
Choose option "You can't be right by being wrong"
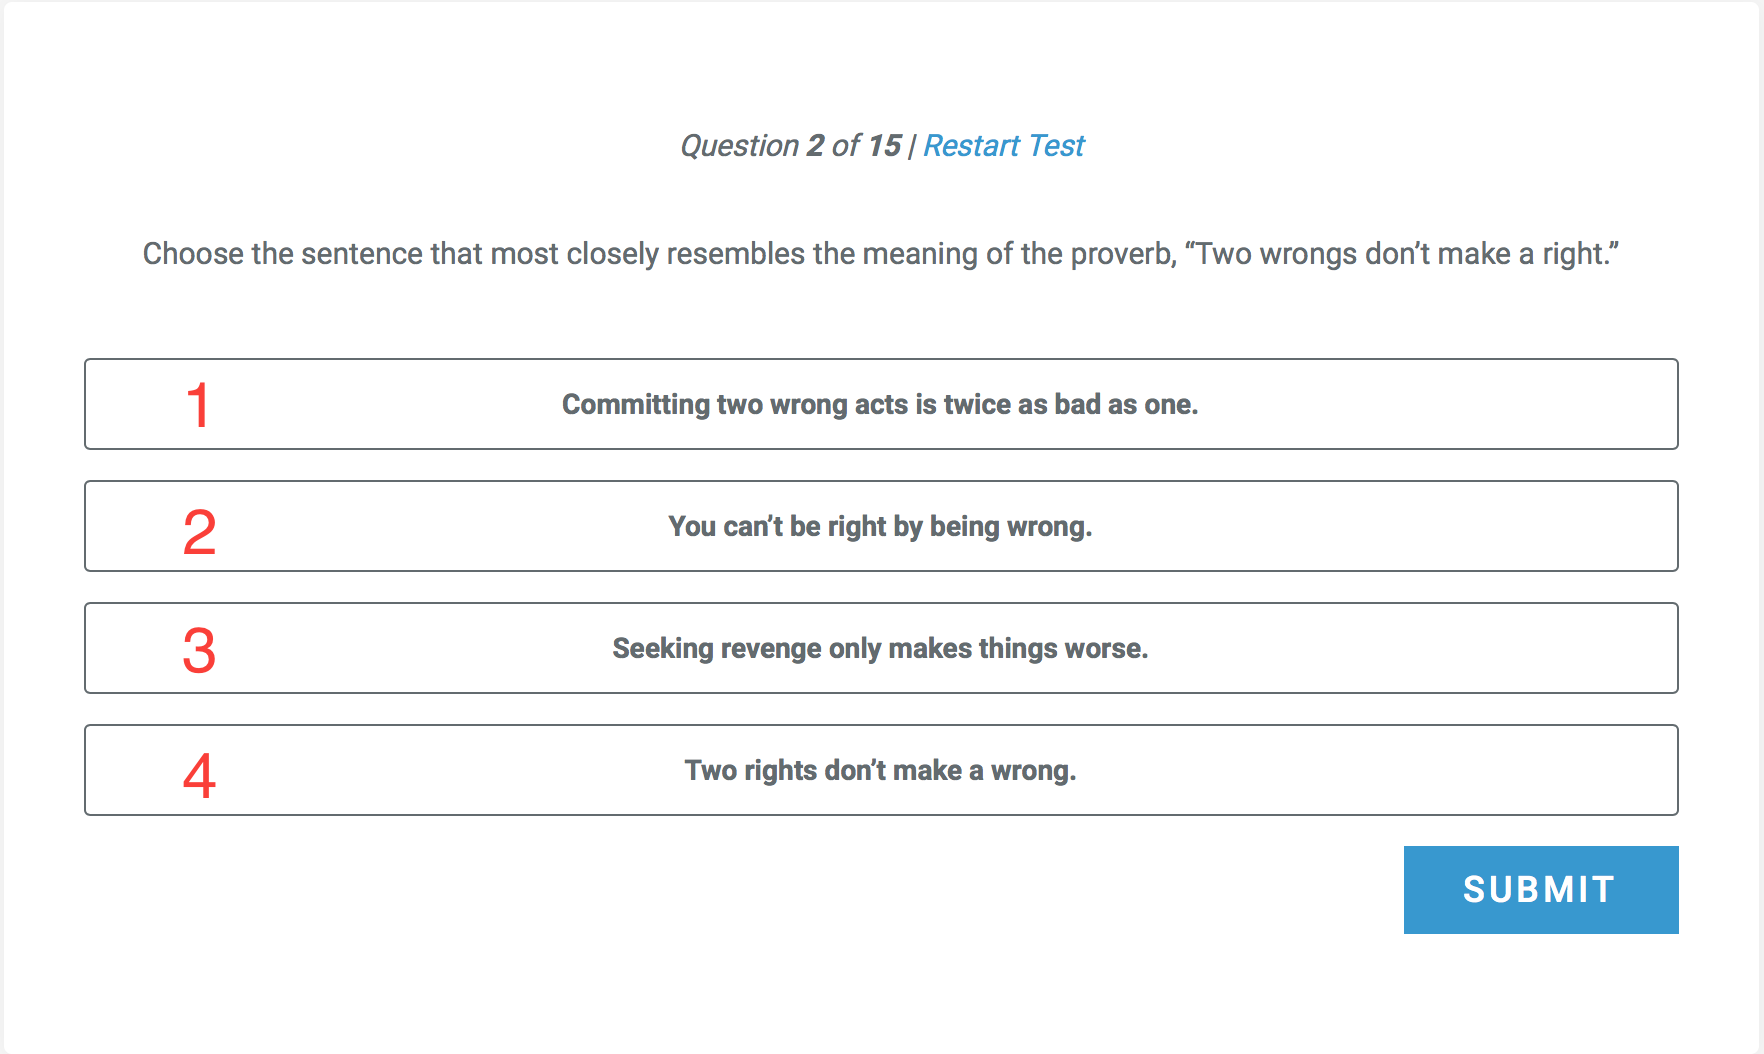[881, 526]
